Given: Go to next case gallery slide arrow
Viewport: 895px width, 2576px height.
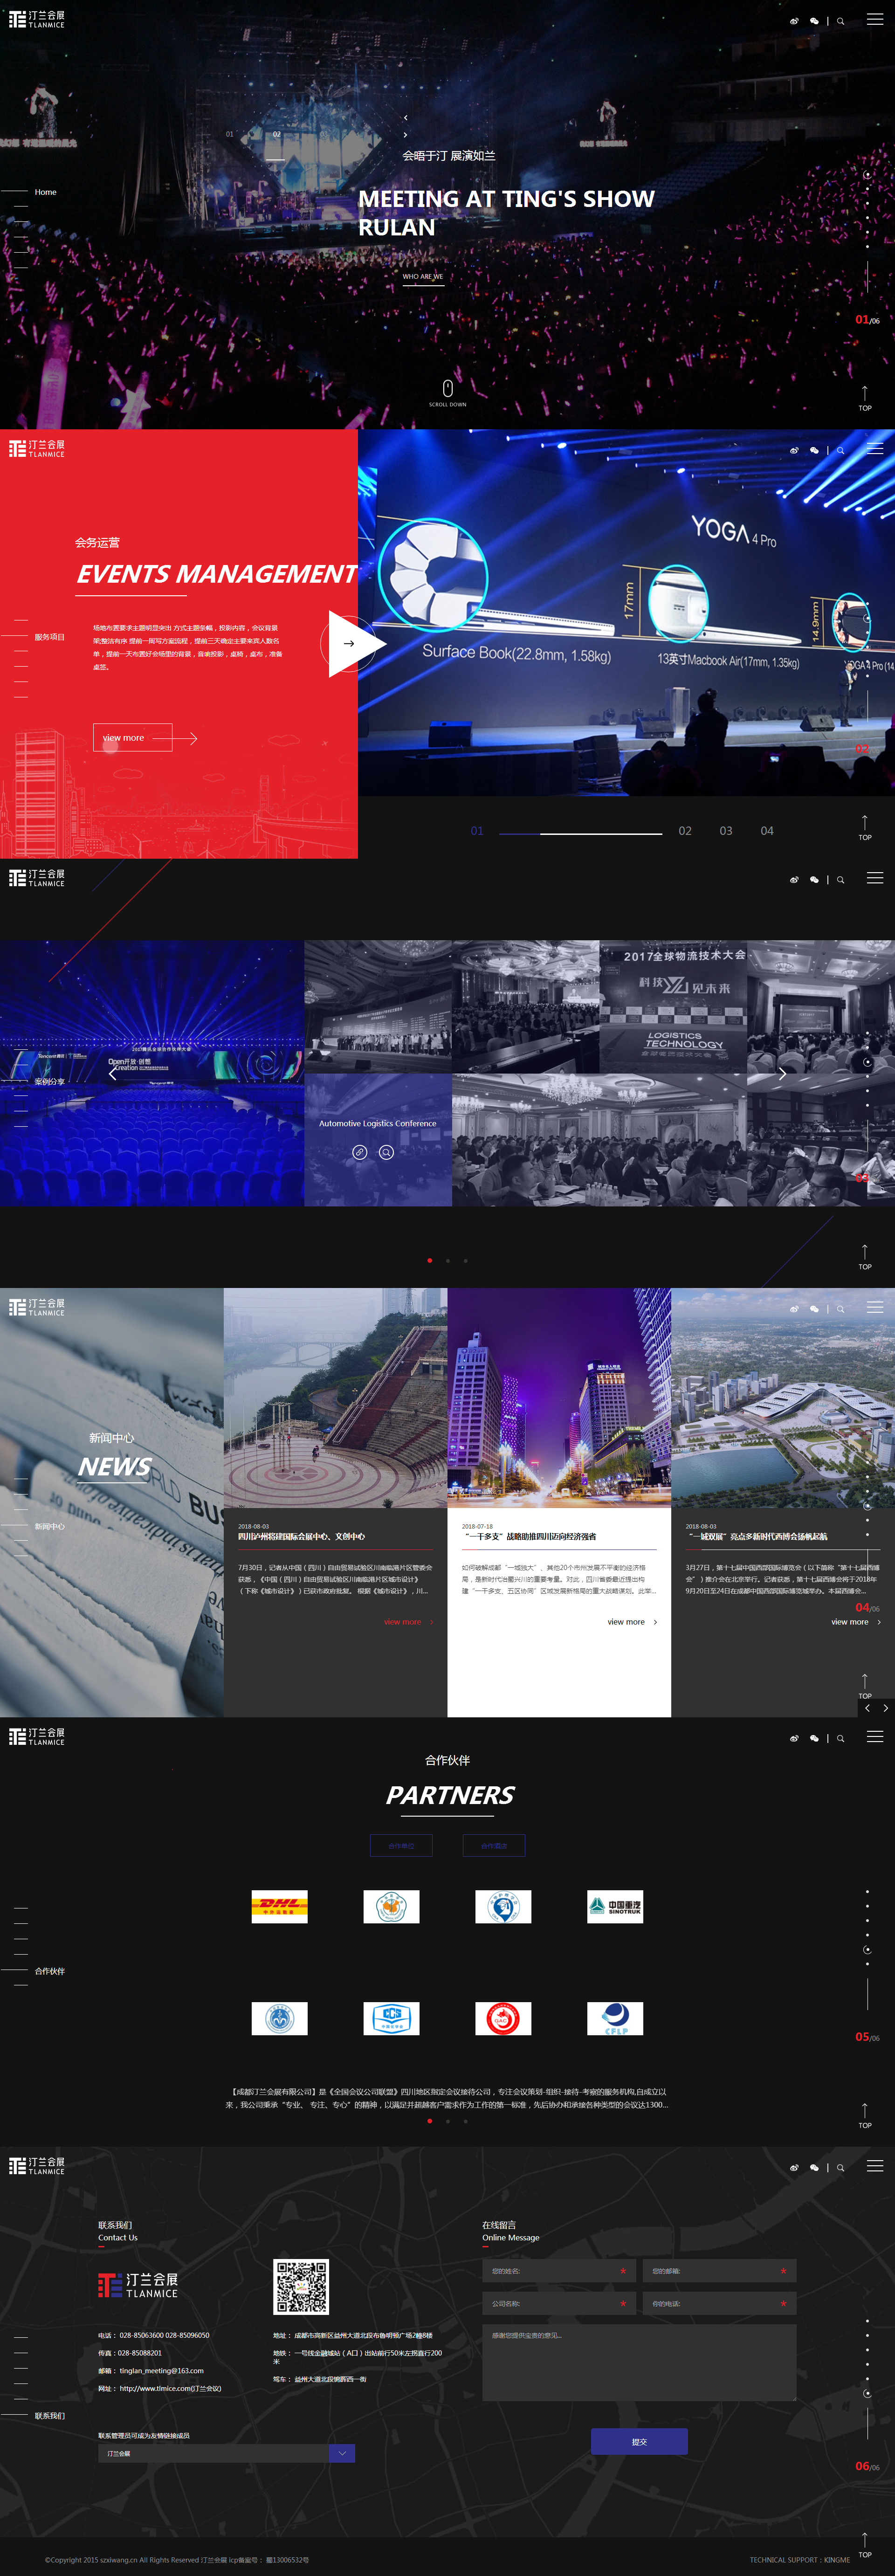Looking at the screenshot, I should point(782,1073).
